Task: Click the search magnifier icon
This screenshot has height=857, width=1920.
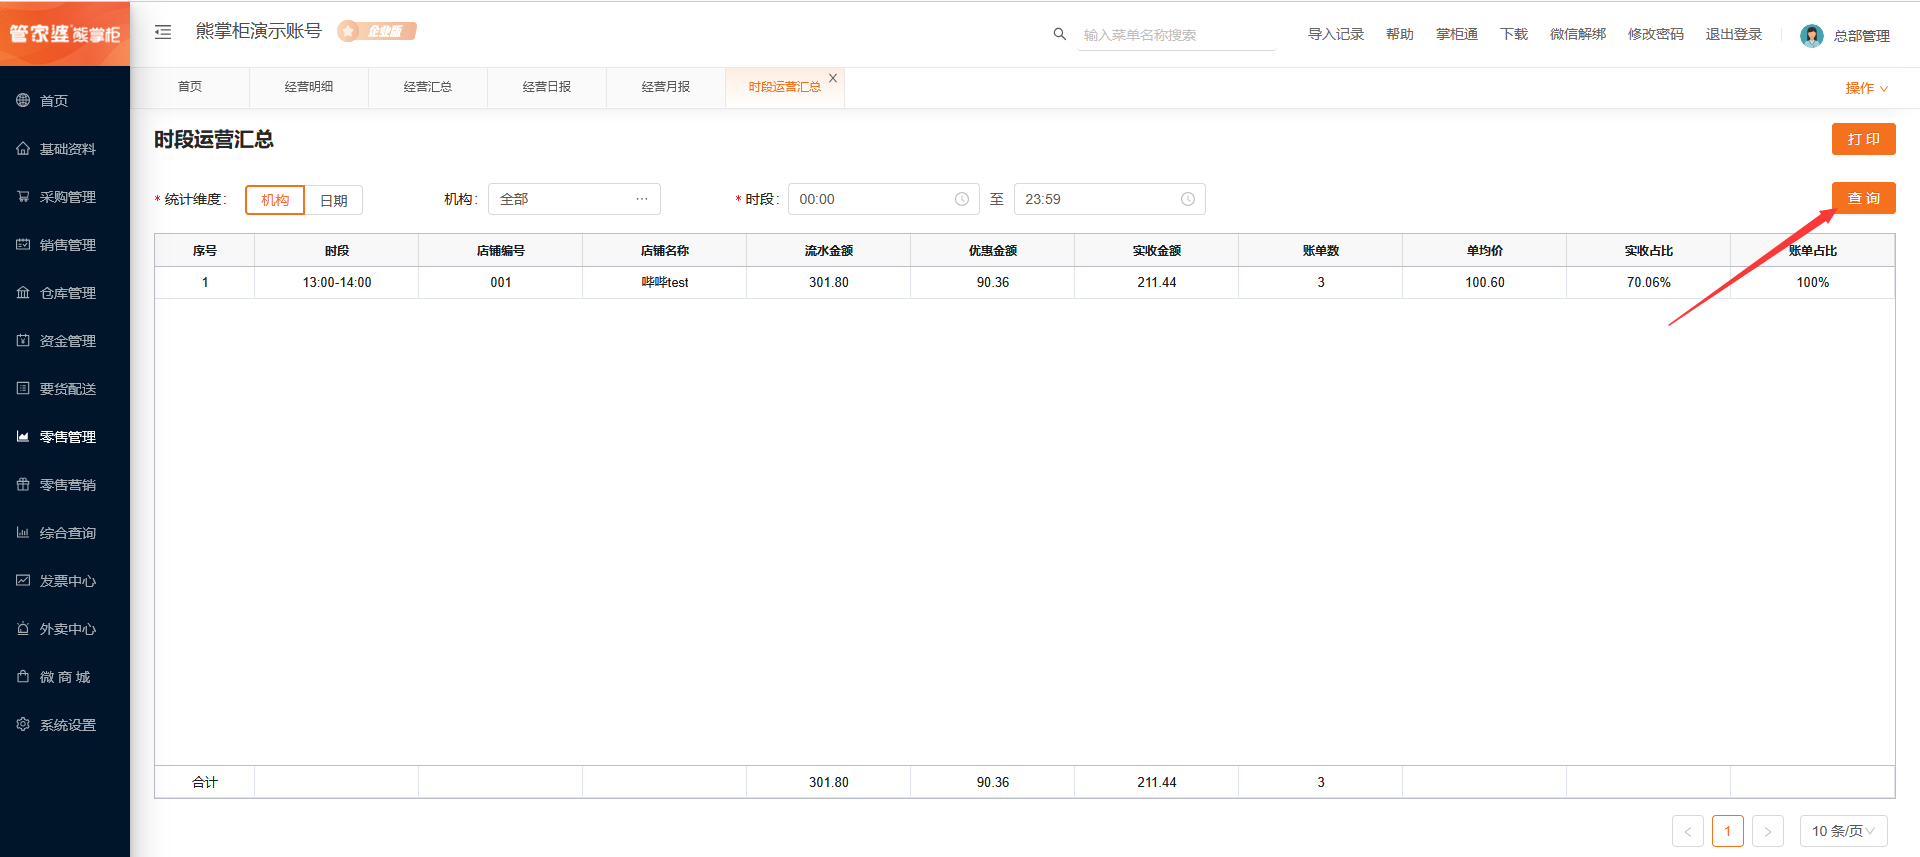Action: click(1059, 34)
